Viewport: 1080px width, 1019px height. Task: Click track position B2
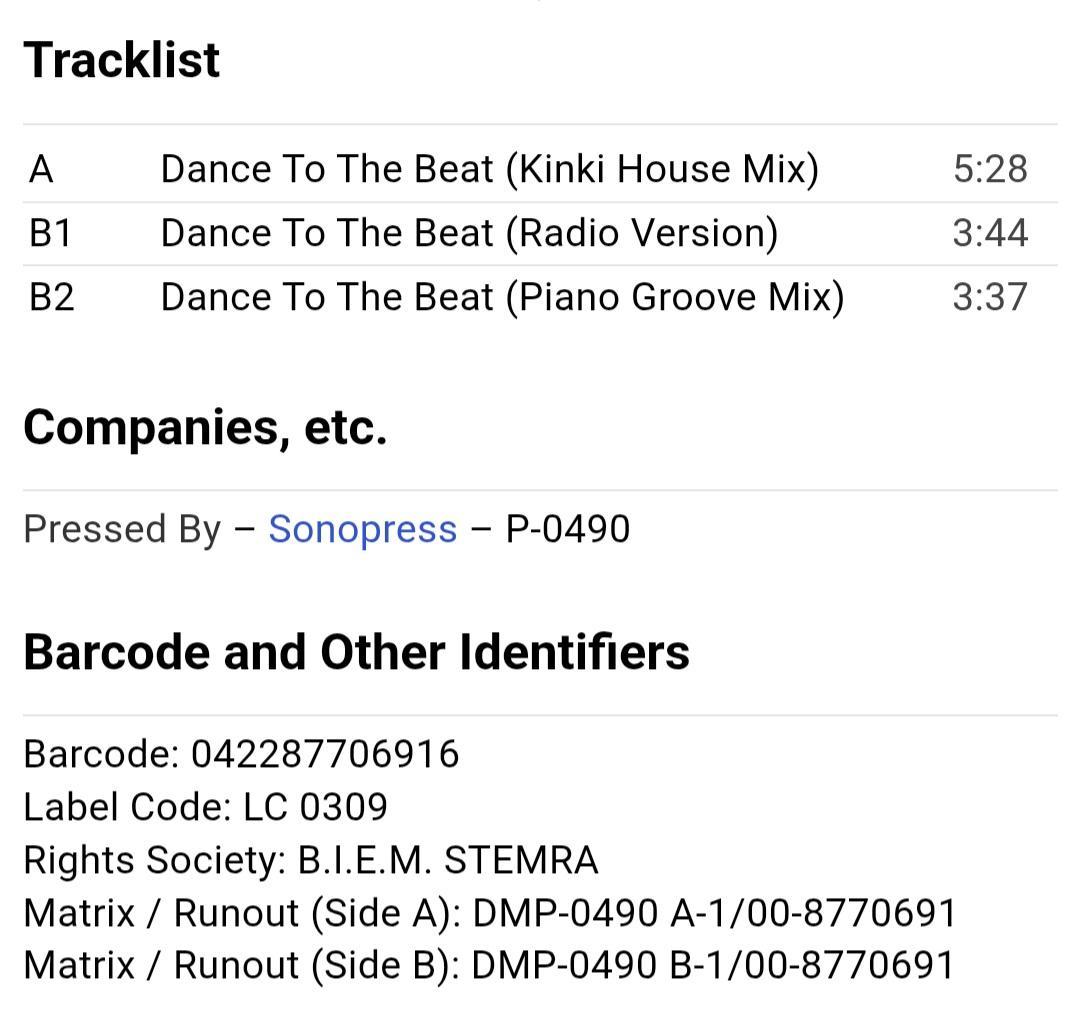(x=52, y=297)
